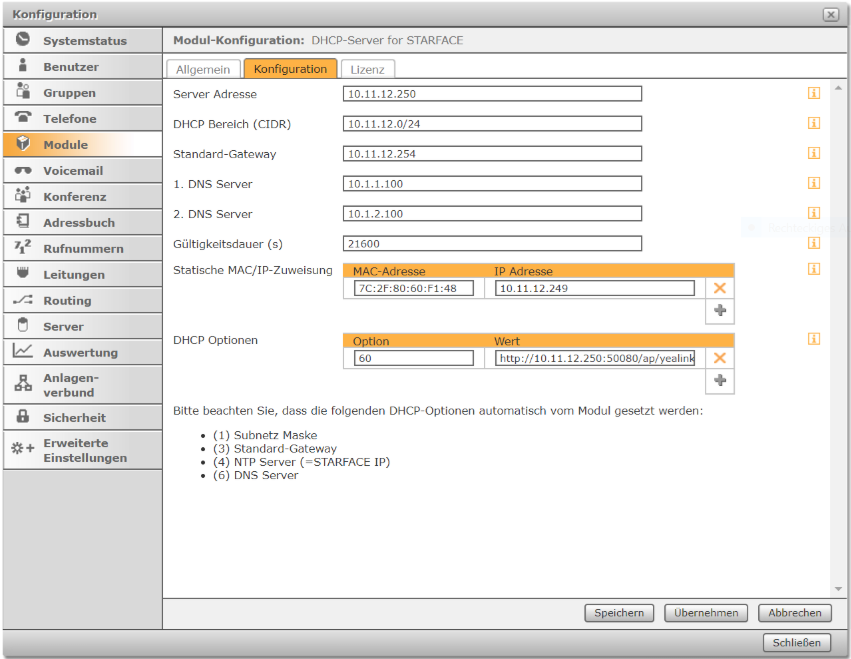Open Systemstatus in the sidebar

click(x=82, y=41)
